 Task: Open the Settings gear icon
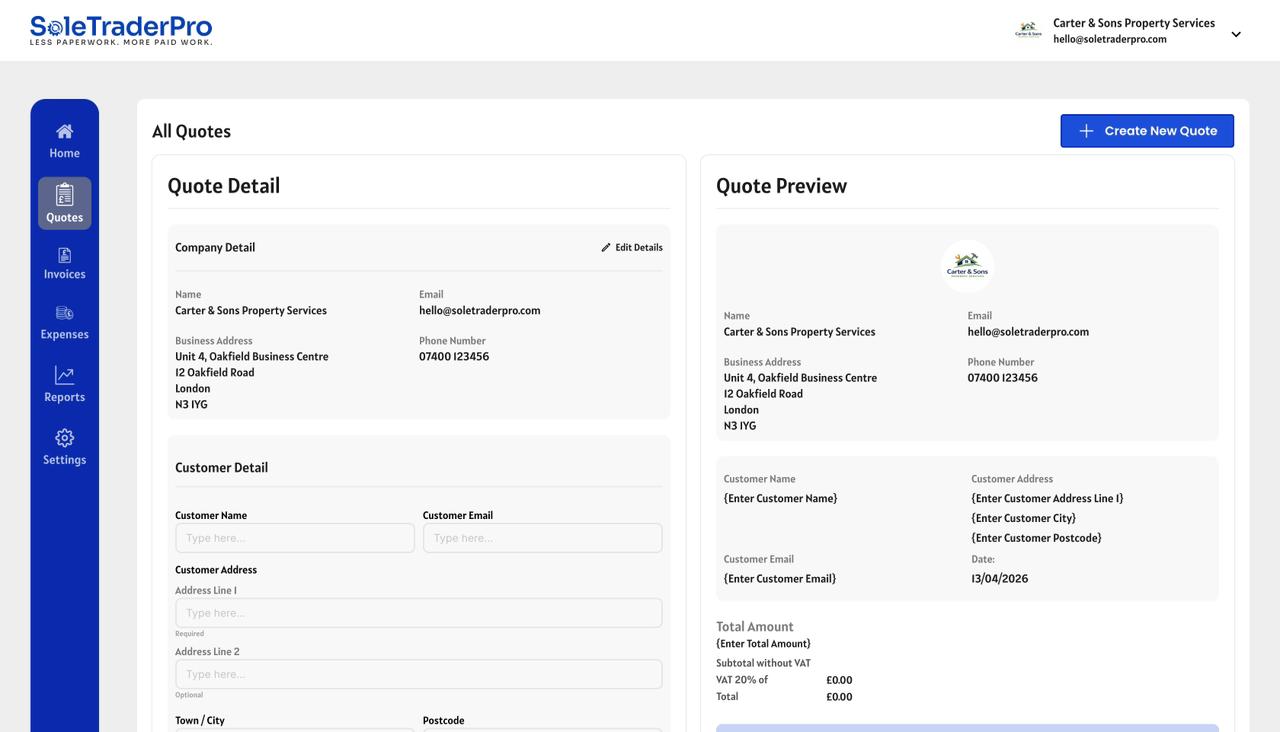tap(64, 438)
